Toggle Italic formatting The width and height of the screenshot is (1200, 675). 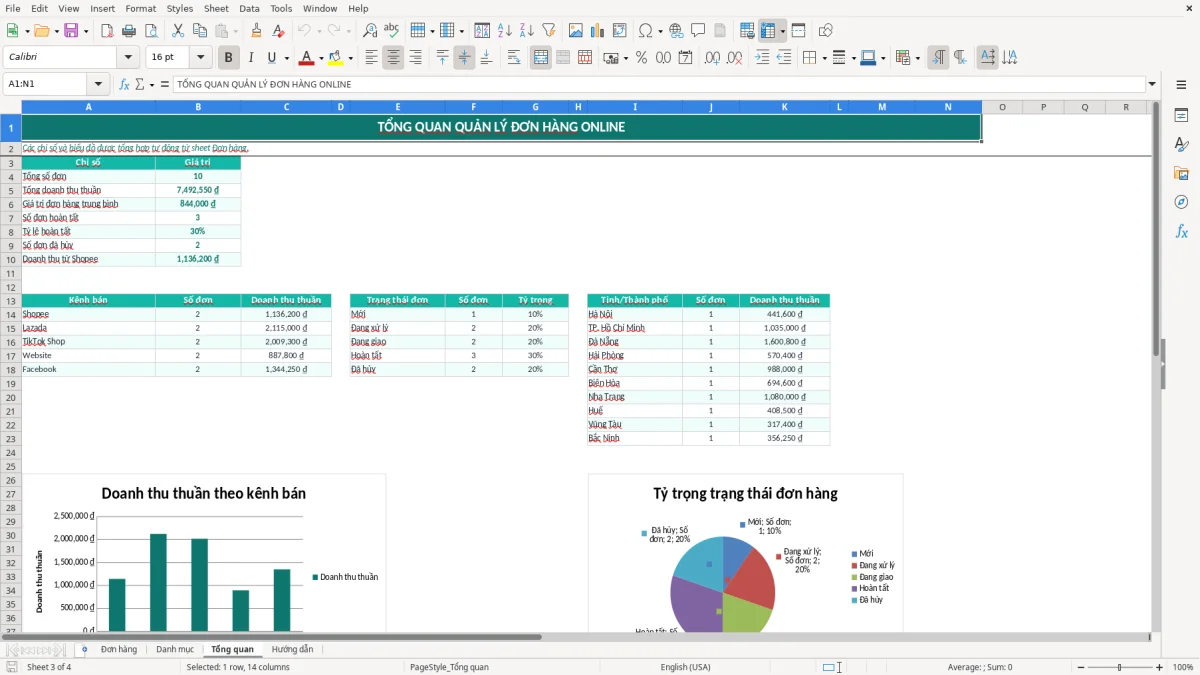coord(250,58)
